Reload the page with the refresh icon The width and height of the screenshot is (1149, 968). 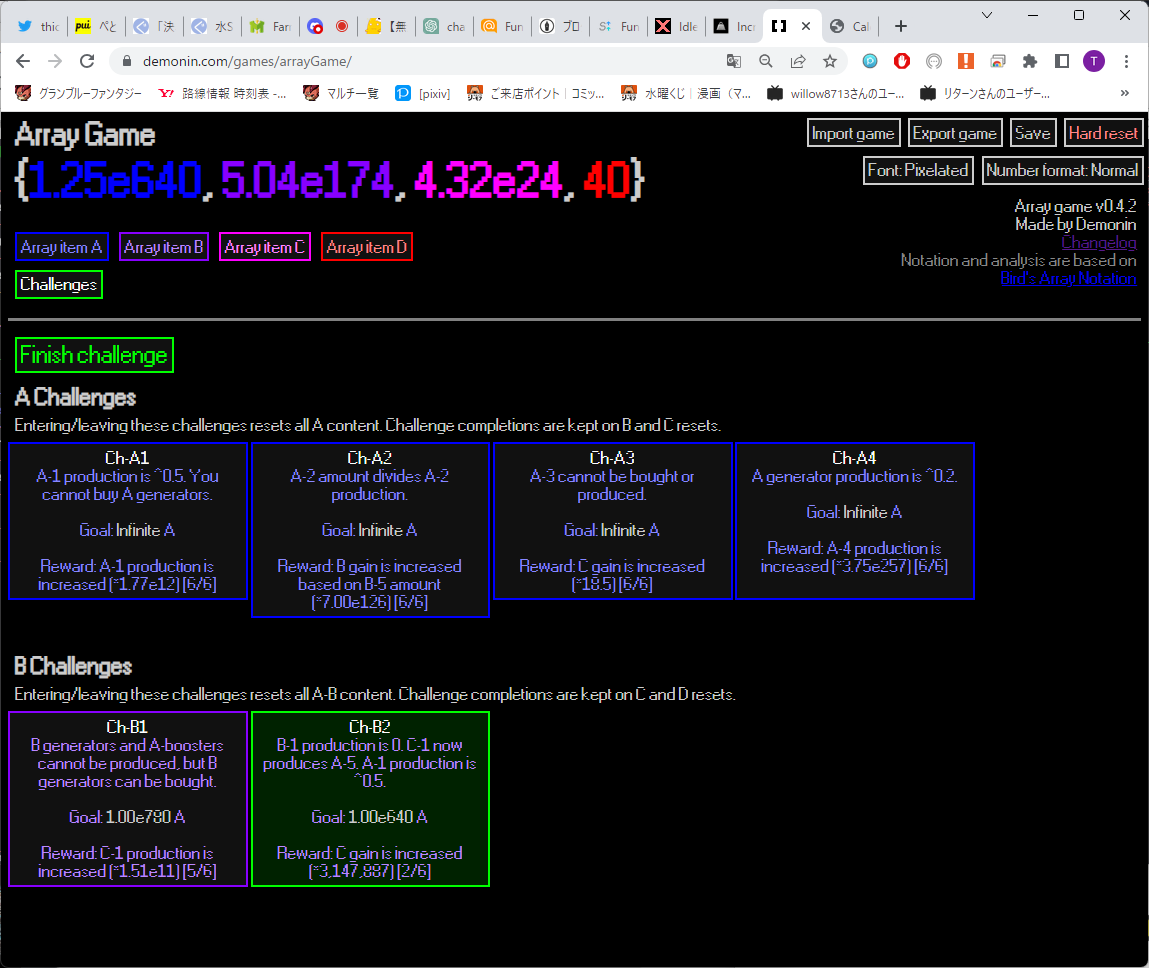[87, 62]
